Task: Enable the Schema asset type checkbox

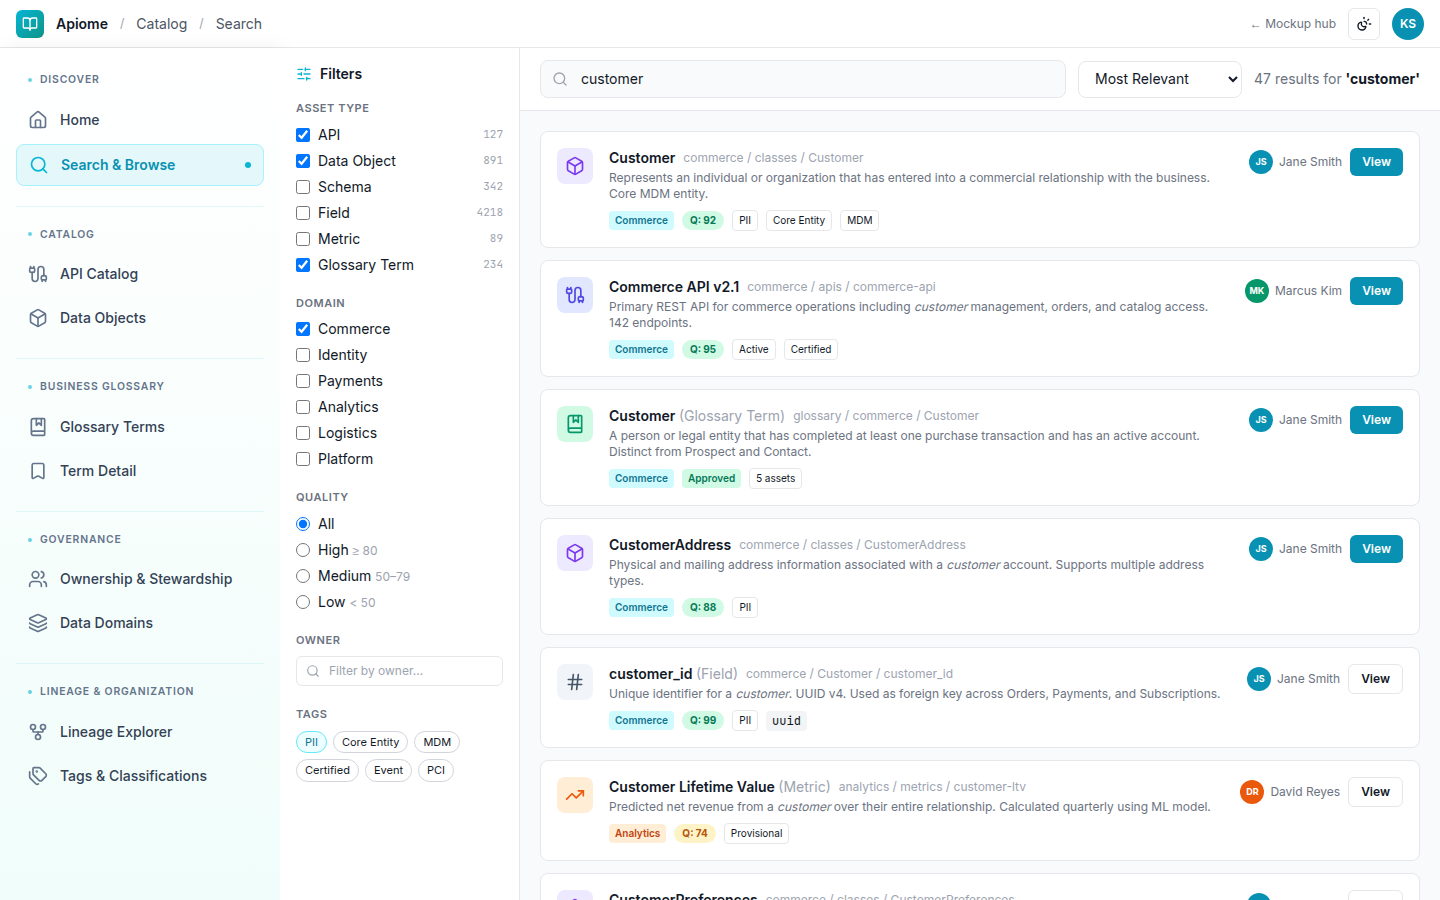Action: 303,187
